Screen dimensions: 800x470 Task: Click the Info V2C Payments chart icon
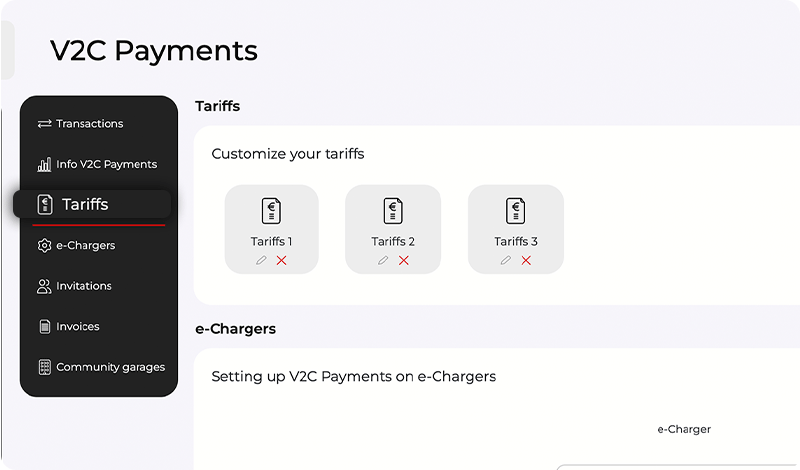tap(44, 164)
